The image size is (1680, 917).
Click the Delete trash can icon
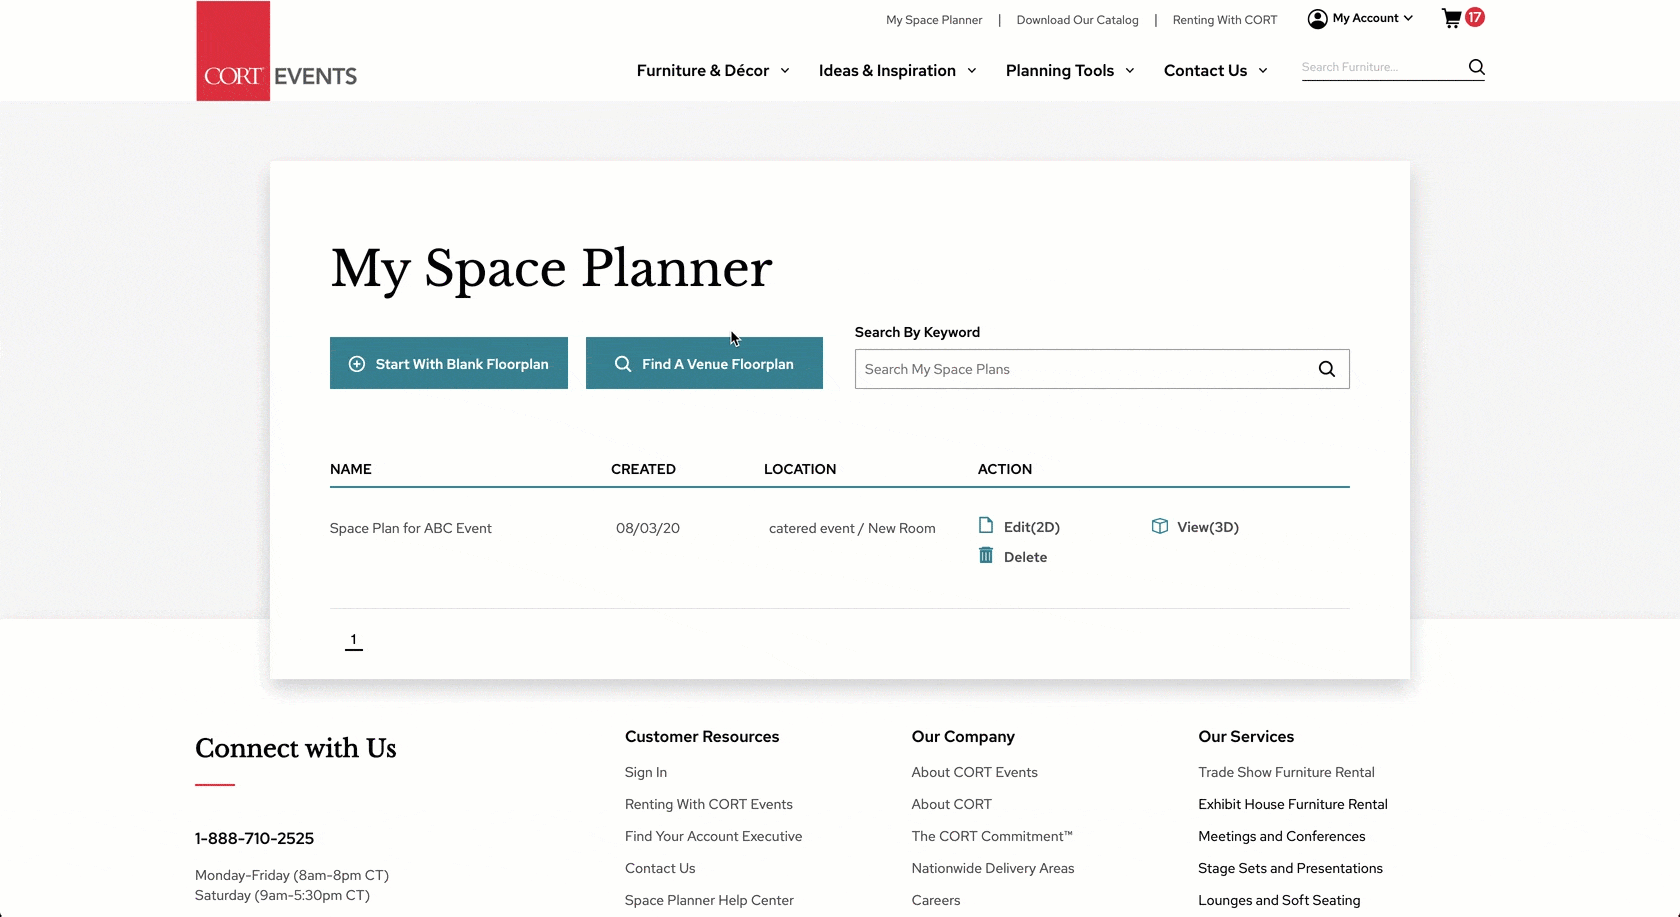pos(986,556)
